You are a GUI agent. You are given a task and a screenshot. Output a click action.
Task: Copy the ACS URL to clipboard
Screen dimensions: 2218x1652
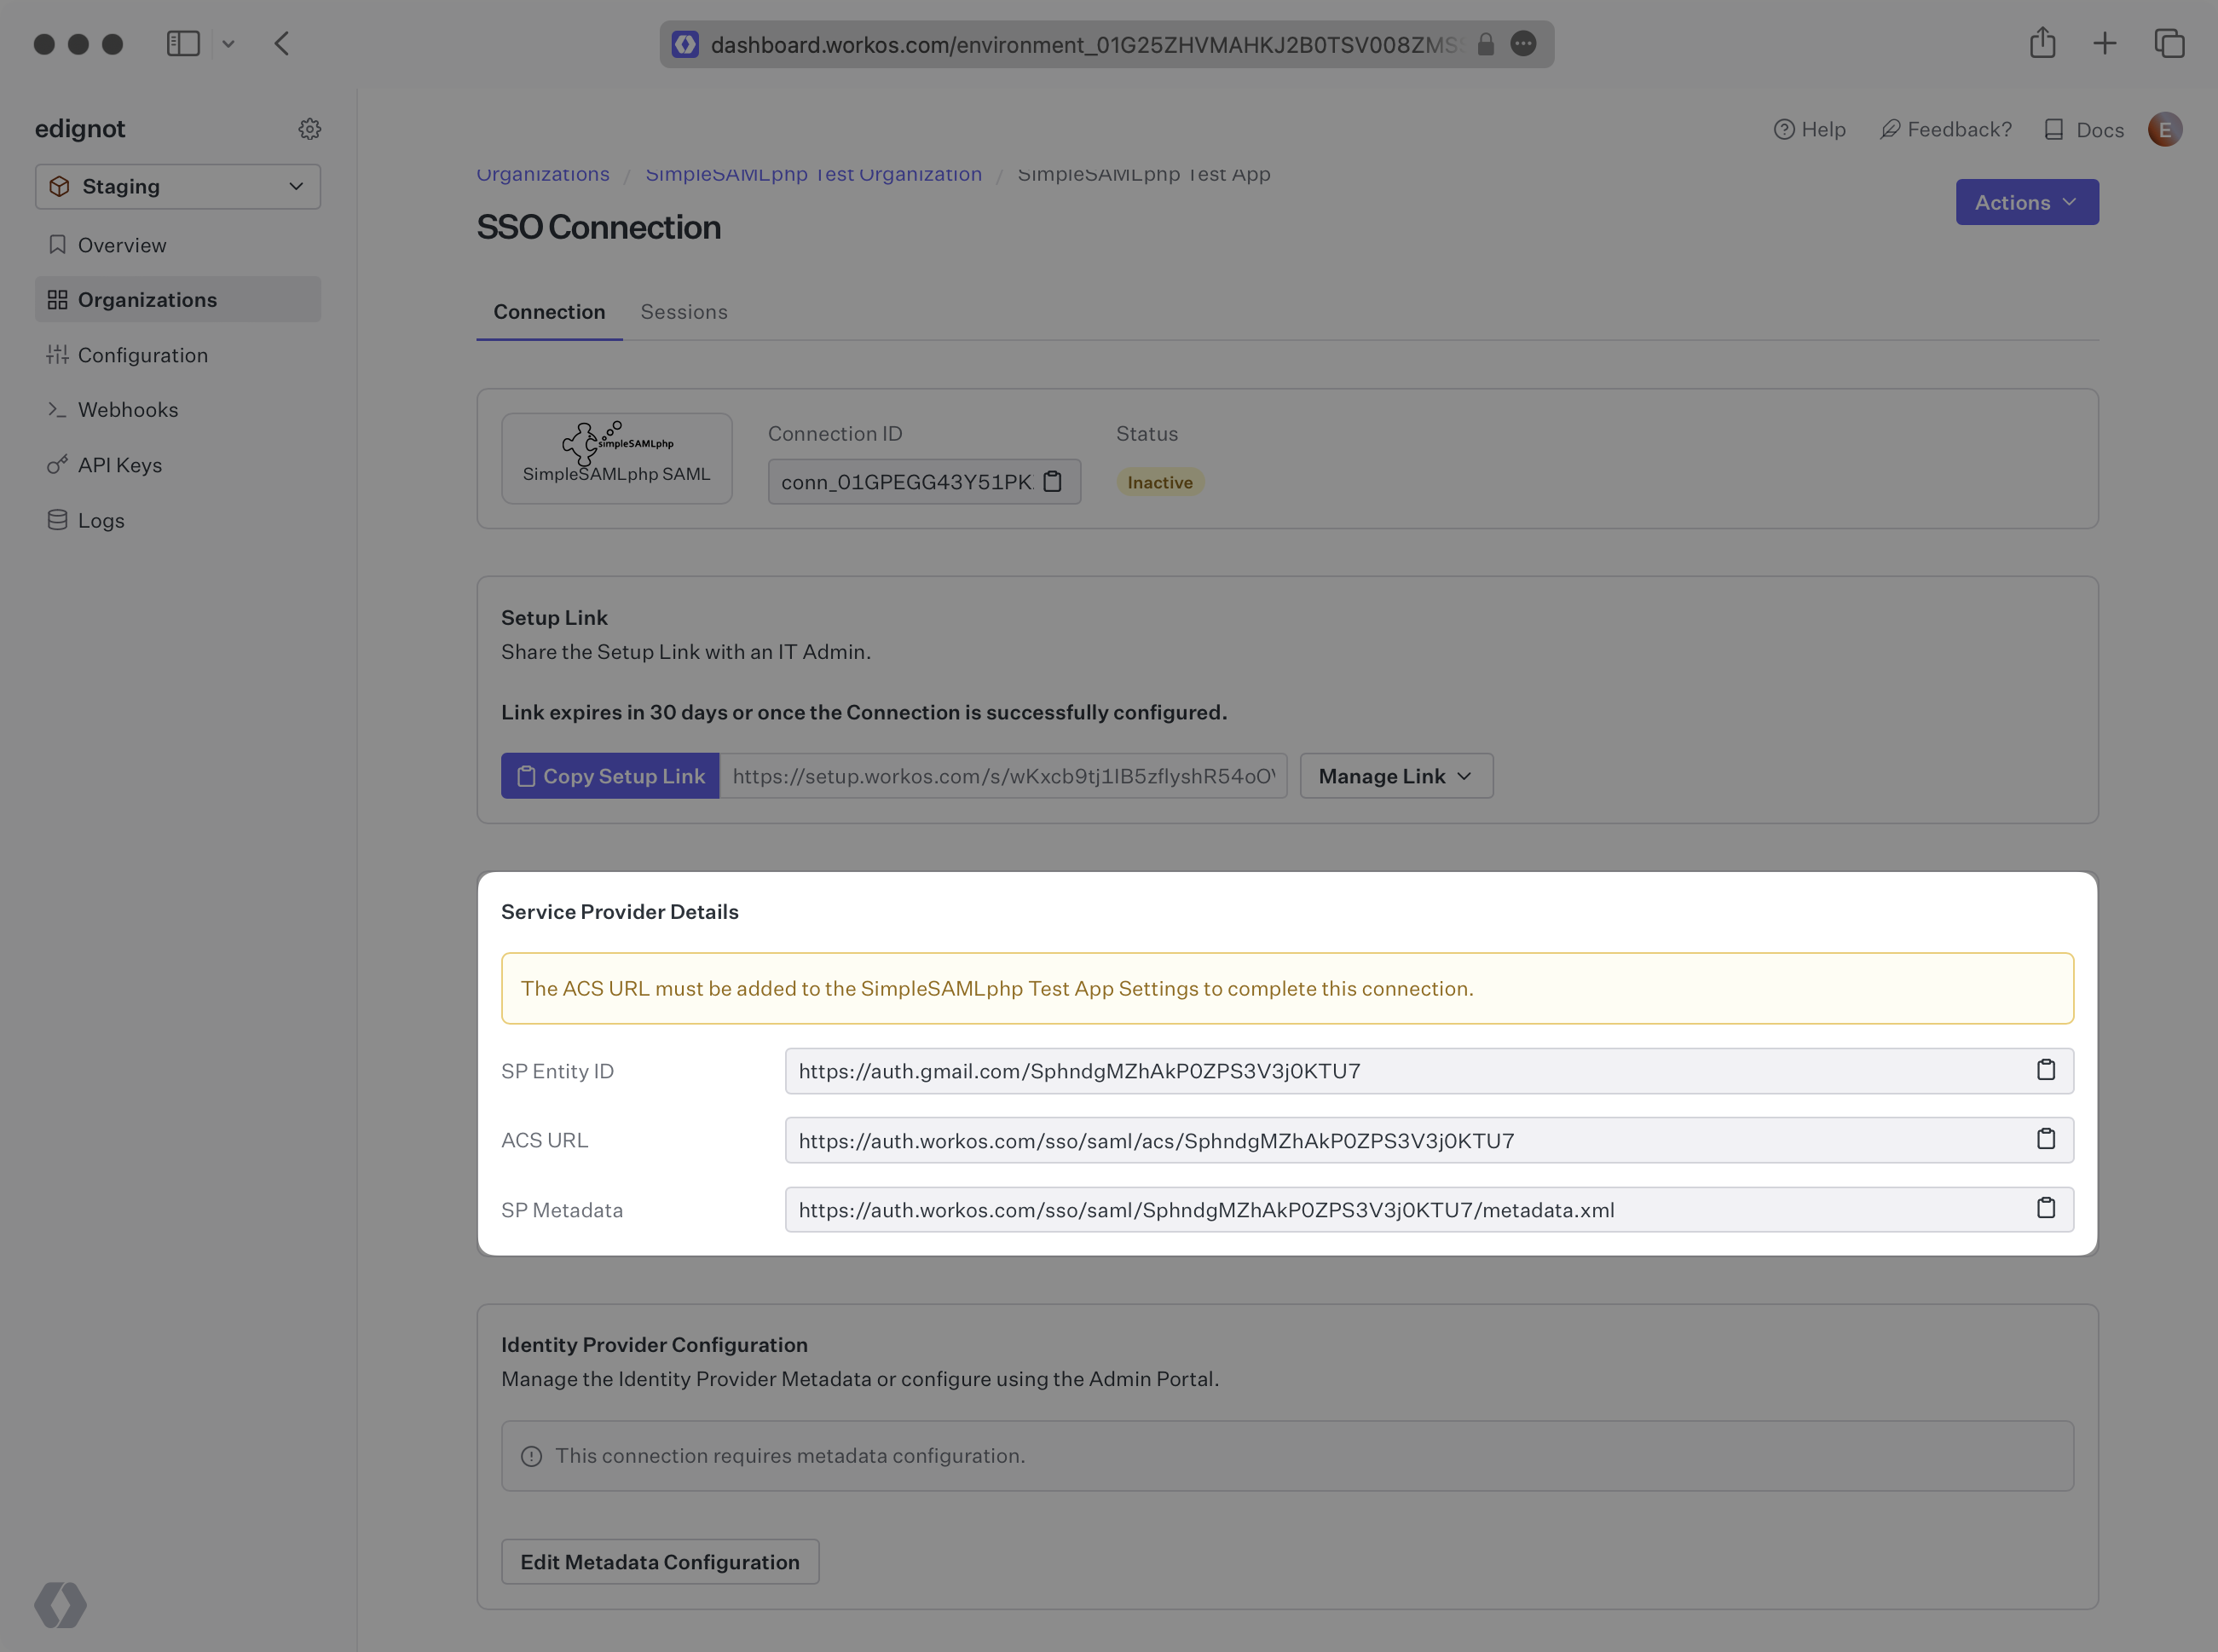(x=2045, y=1139)
